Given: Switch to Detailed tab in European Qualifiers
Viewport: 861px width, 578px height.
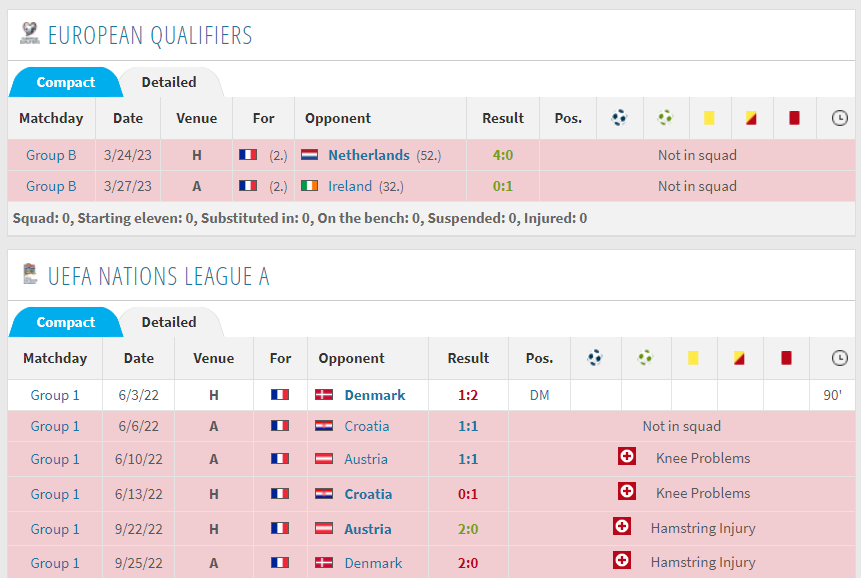Looking at the screenshot, I should tap(169, 82).
